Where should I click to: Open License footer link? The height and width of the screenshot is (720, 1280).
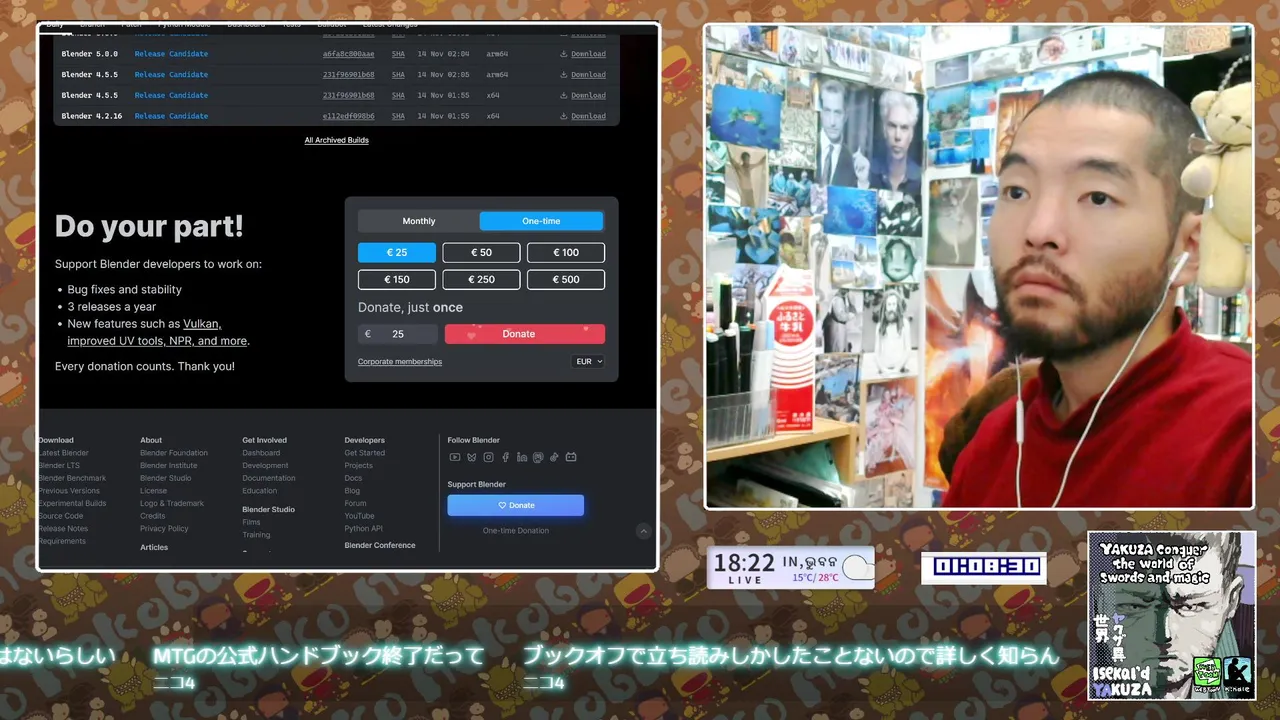153,491
